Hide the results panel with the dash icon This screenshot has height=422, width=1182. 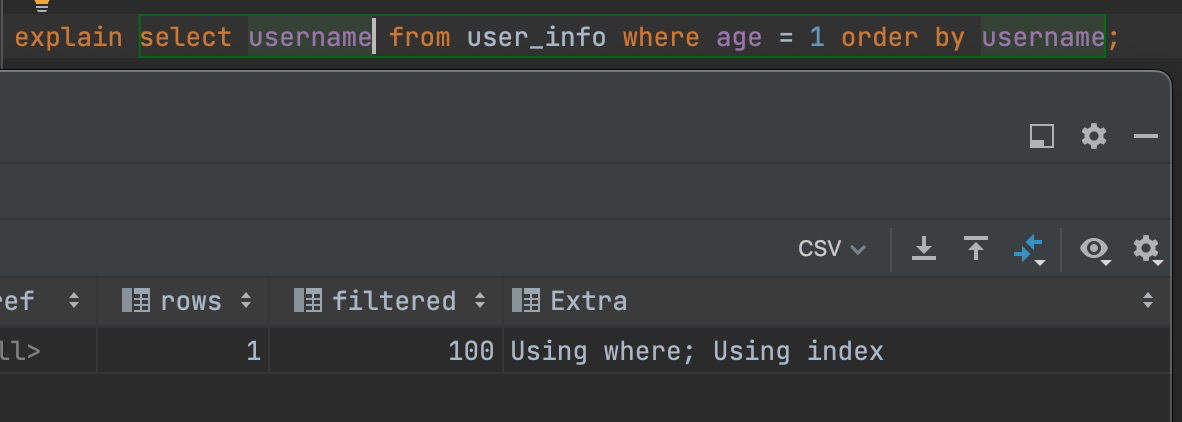(x=1146, y=136)
